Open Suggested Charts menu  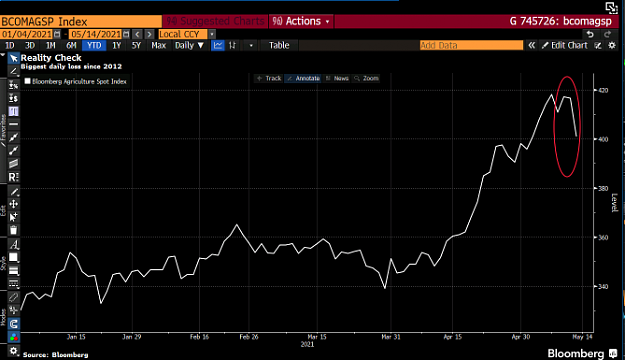(x=215, y=21)
